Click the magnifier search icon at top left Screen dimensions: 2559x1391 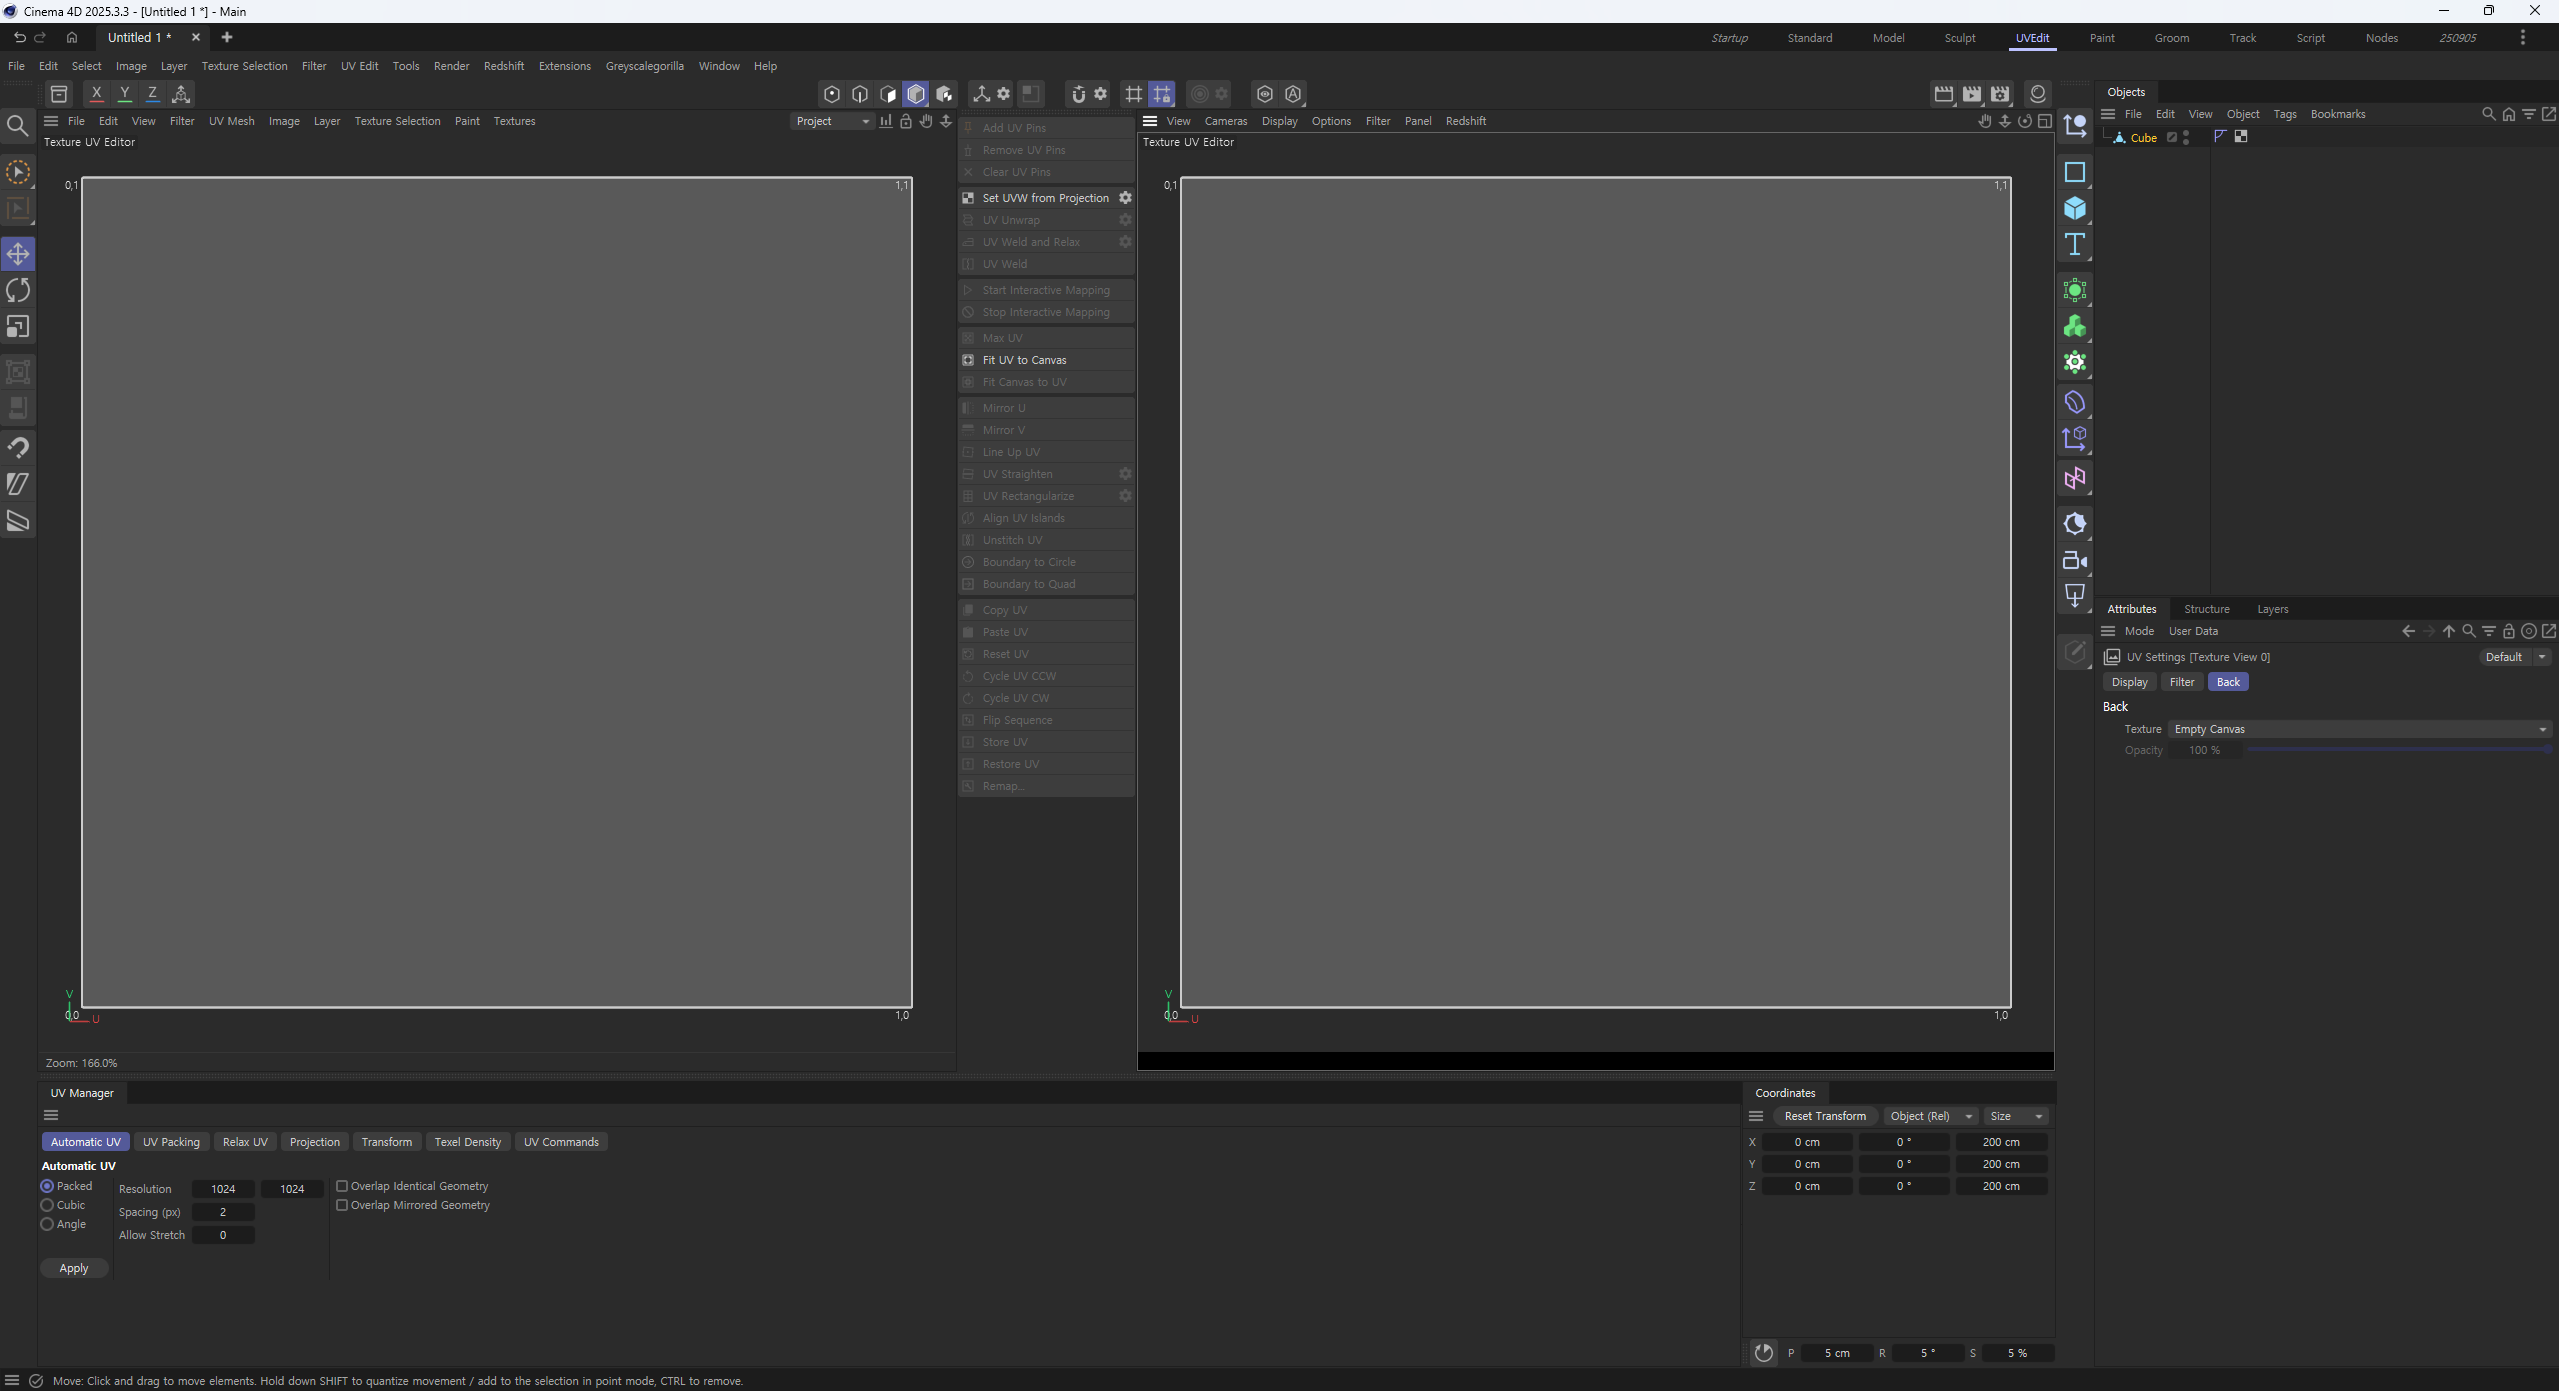(18, 126)
